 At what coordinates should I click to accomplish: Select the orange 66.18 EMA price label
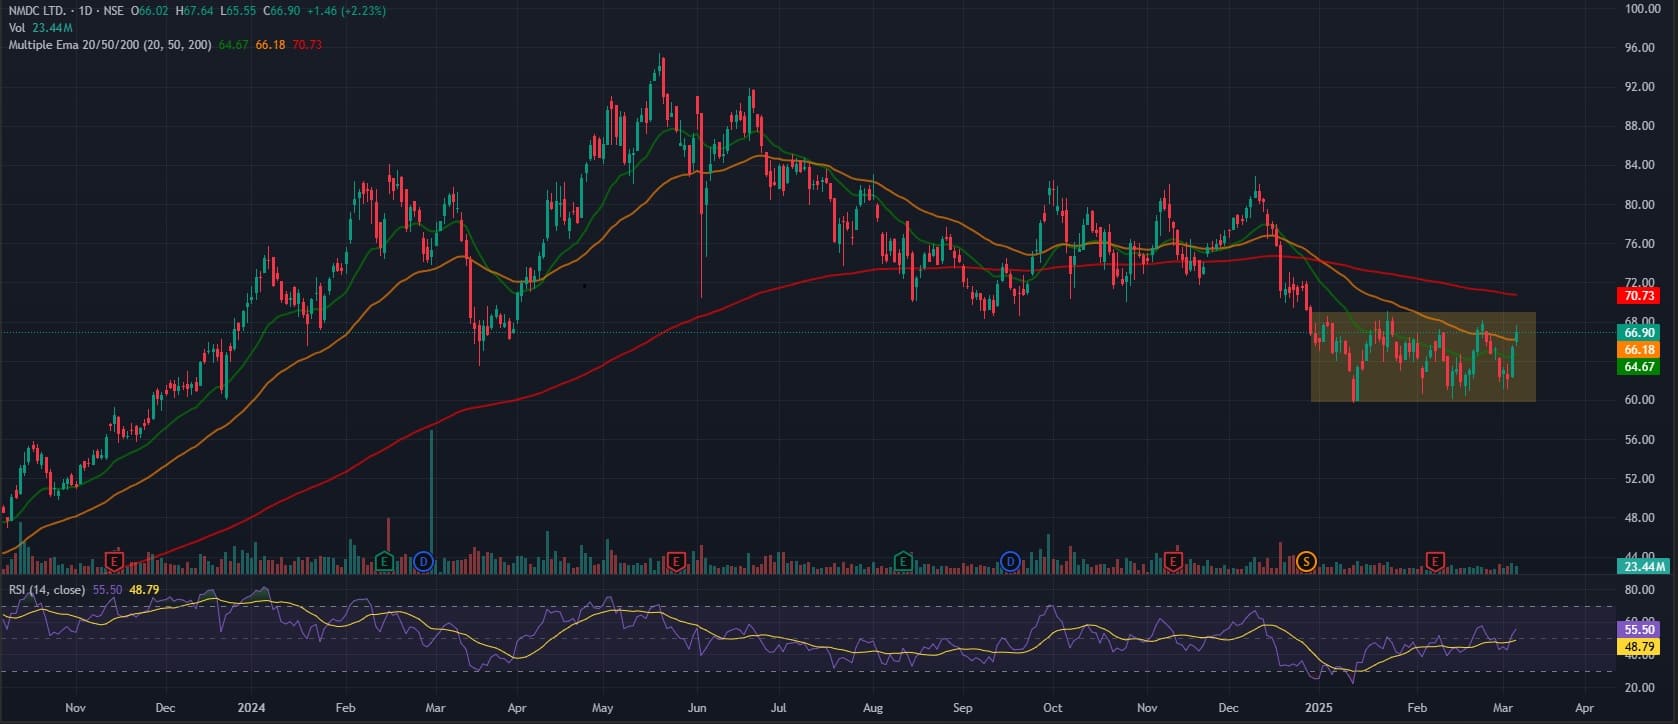coord(1639,350)
